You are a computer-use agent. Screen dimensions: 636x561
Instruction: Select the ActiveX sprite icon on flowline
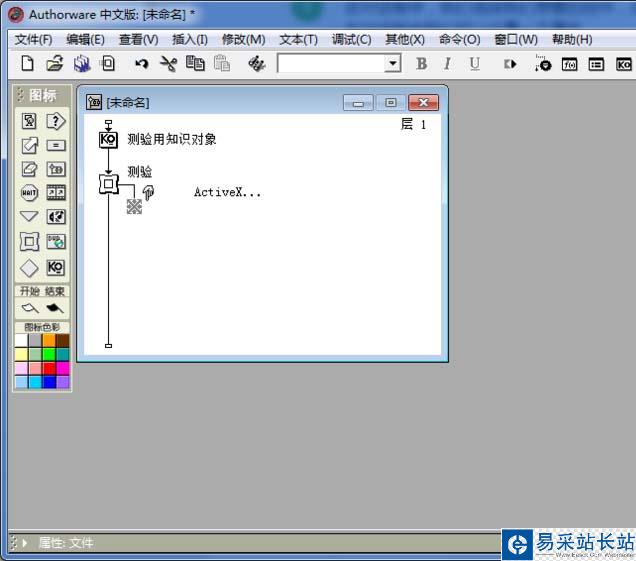(134, 206)
